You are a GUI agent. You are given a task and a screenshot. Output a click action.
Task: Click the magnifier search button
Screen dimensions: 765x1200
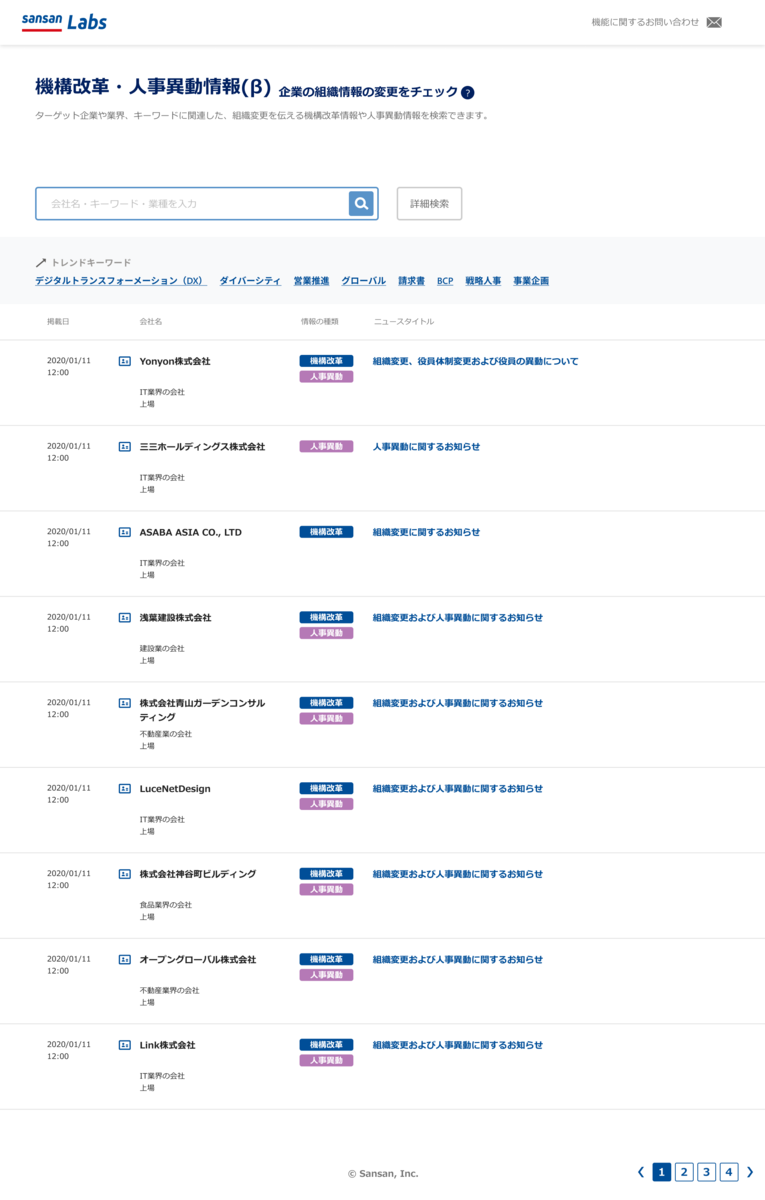click(361, 203)
